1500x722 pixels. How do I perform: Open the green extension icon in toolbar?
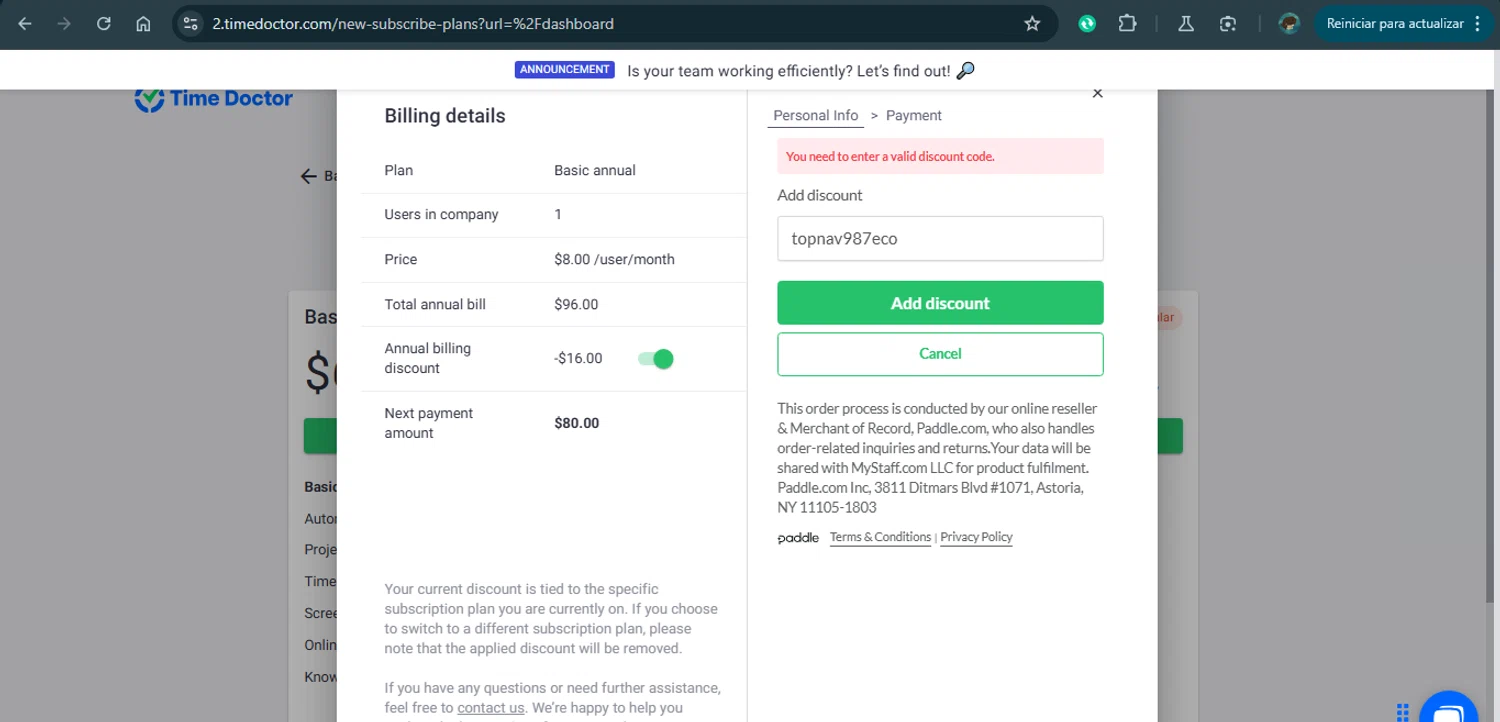[1087, 24]
